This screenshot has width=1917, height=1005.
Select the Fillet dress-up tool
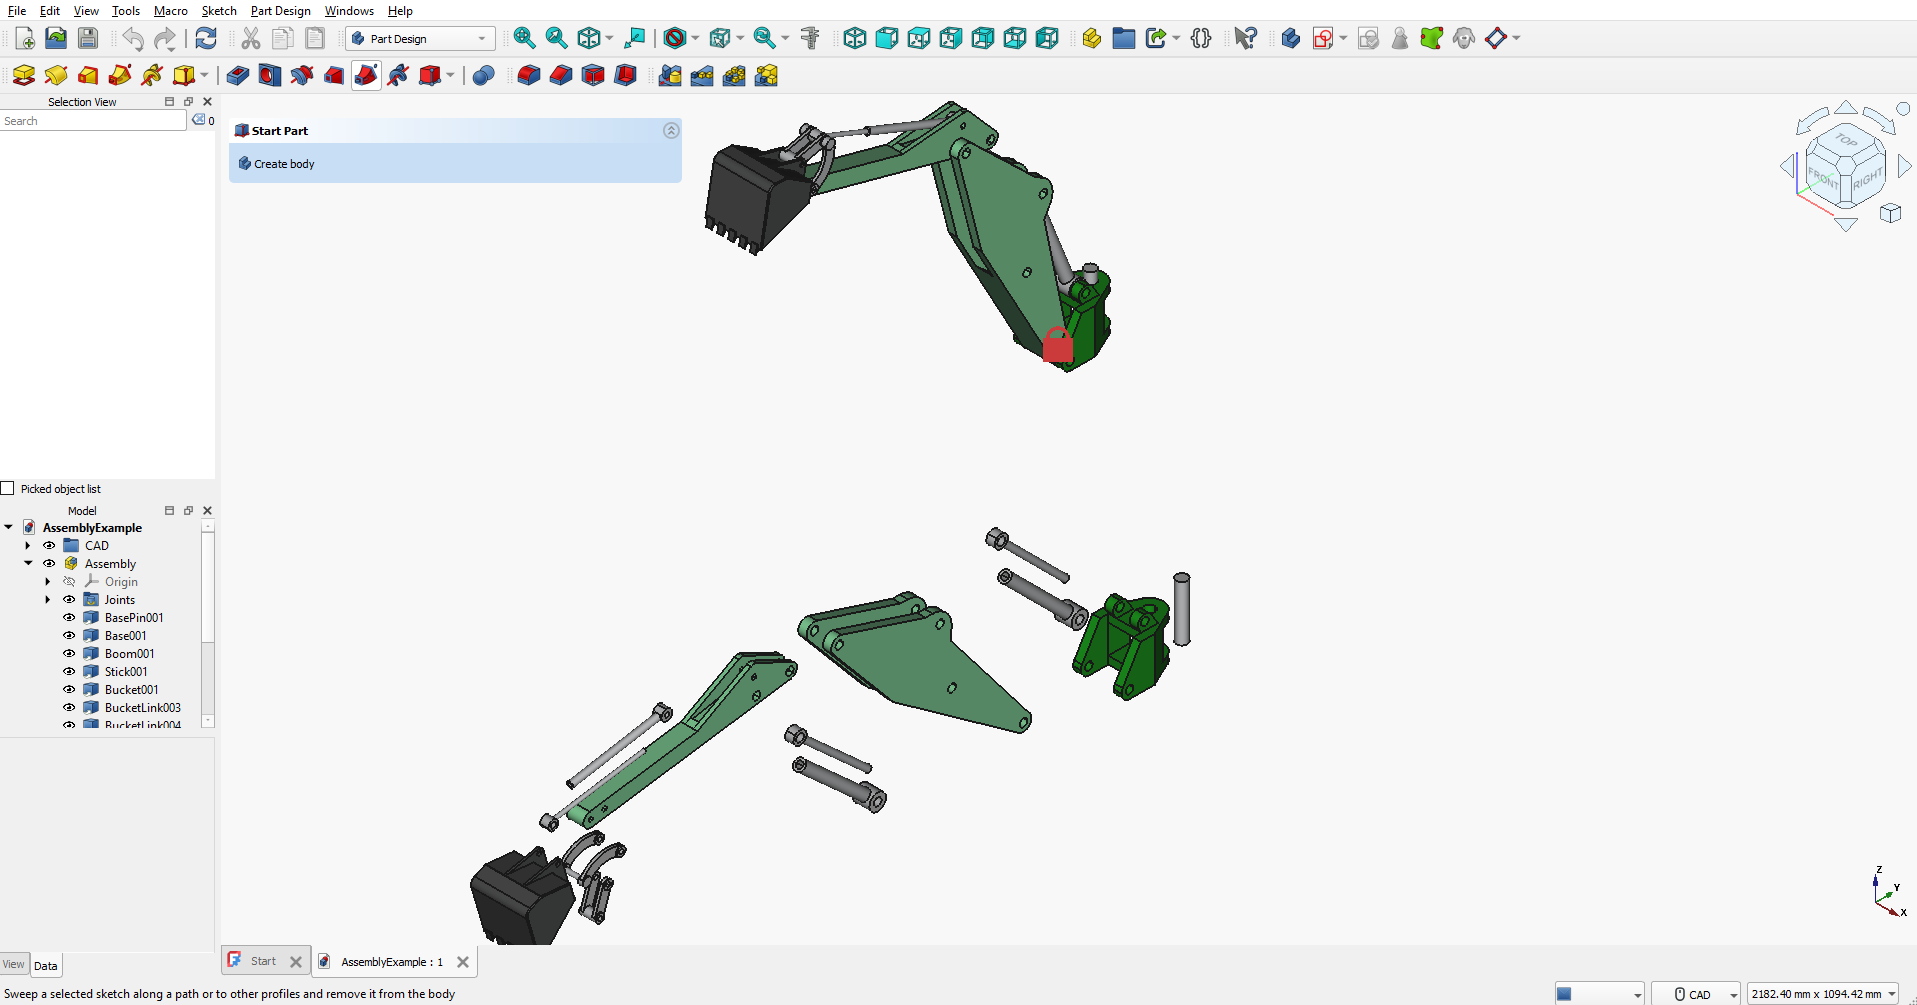tap(528, 75)
